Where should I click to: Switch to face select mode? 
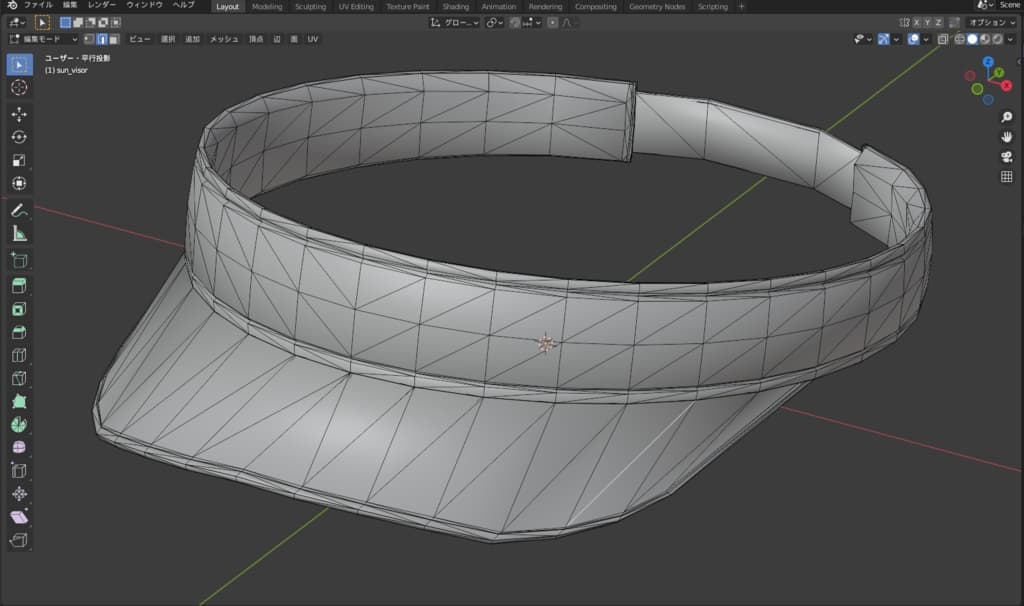pos(116,39)
